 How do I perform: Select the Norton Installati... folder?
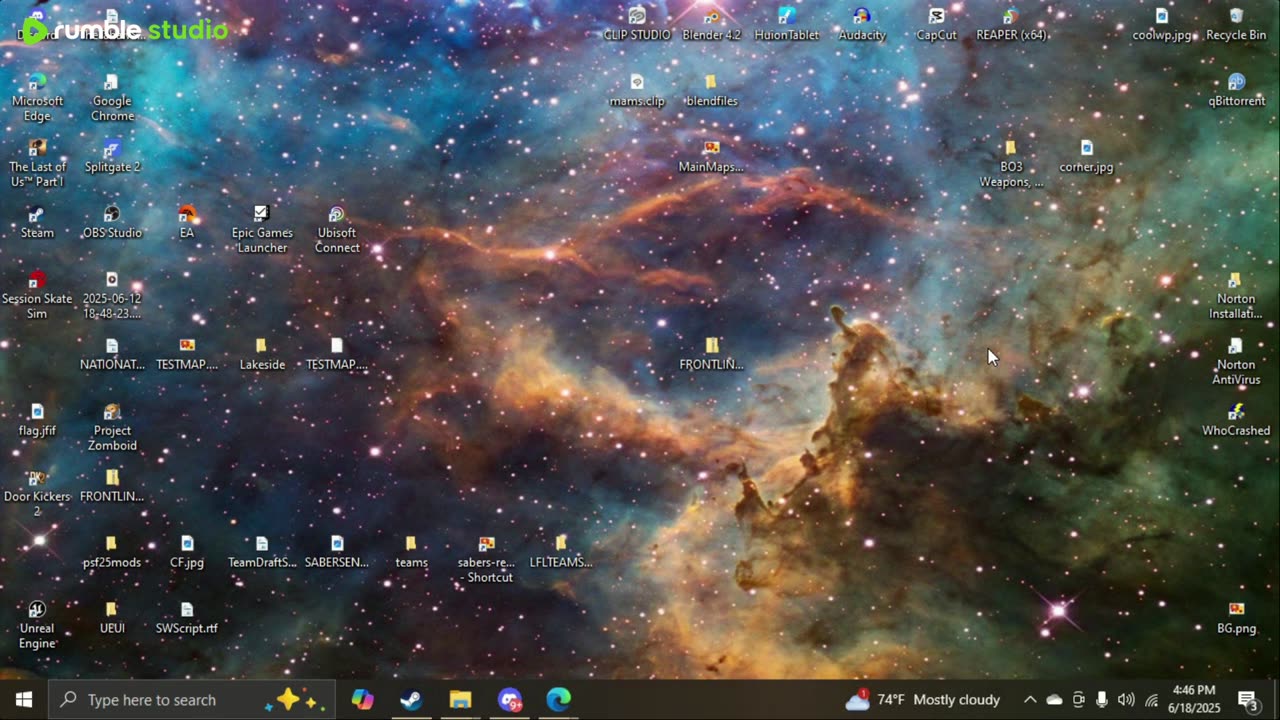pyautogui.click(x=1236, y=296)
